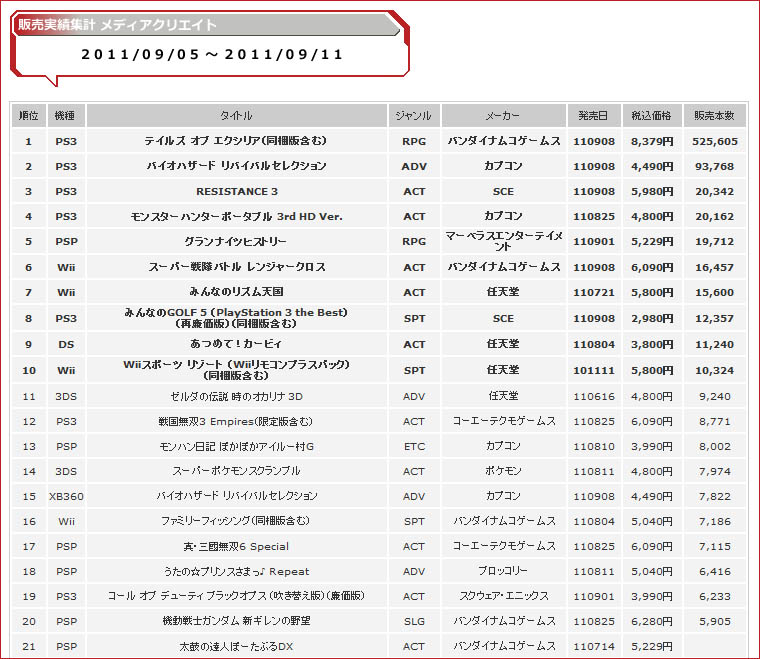Screen dimensions: 760x659
Task: Select ファミリーフィッシング(同梱版含む) title
Action: tap(236, 521)
